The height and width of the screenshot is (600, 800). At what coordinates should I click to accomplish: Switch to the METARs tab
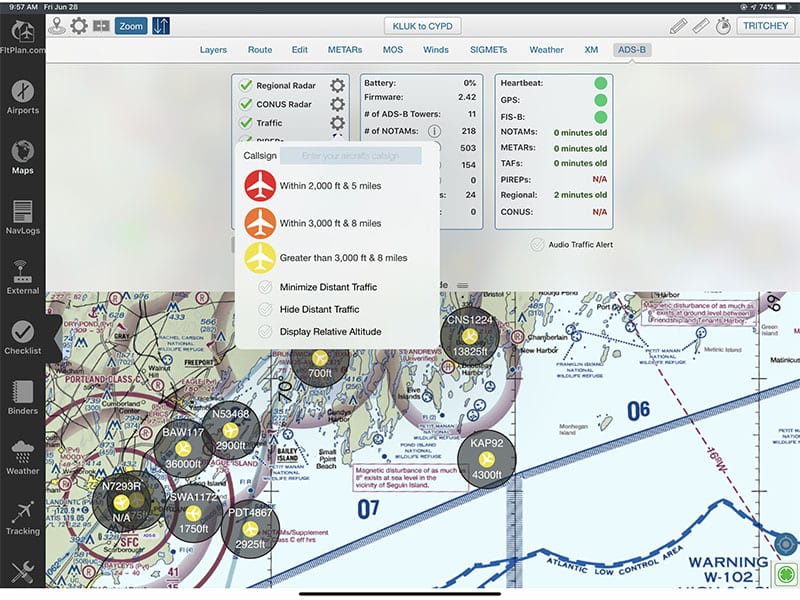click(345, 50)
